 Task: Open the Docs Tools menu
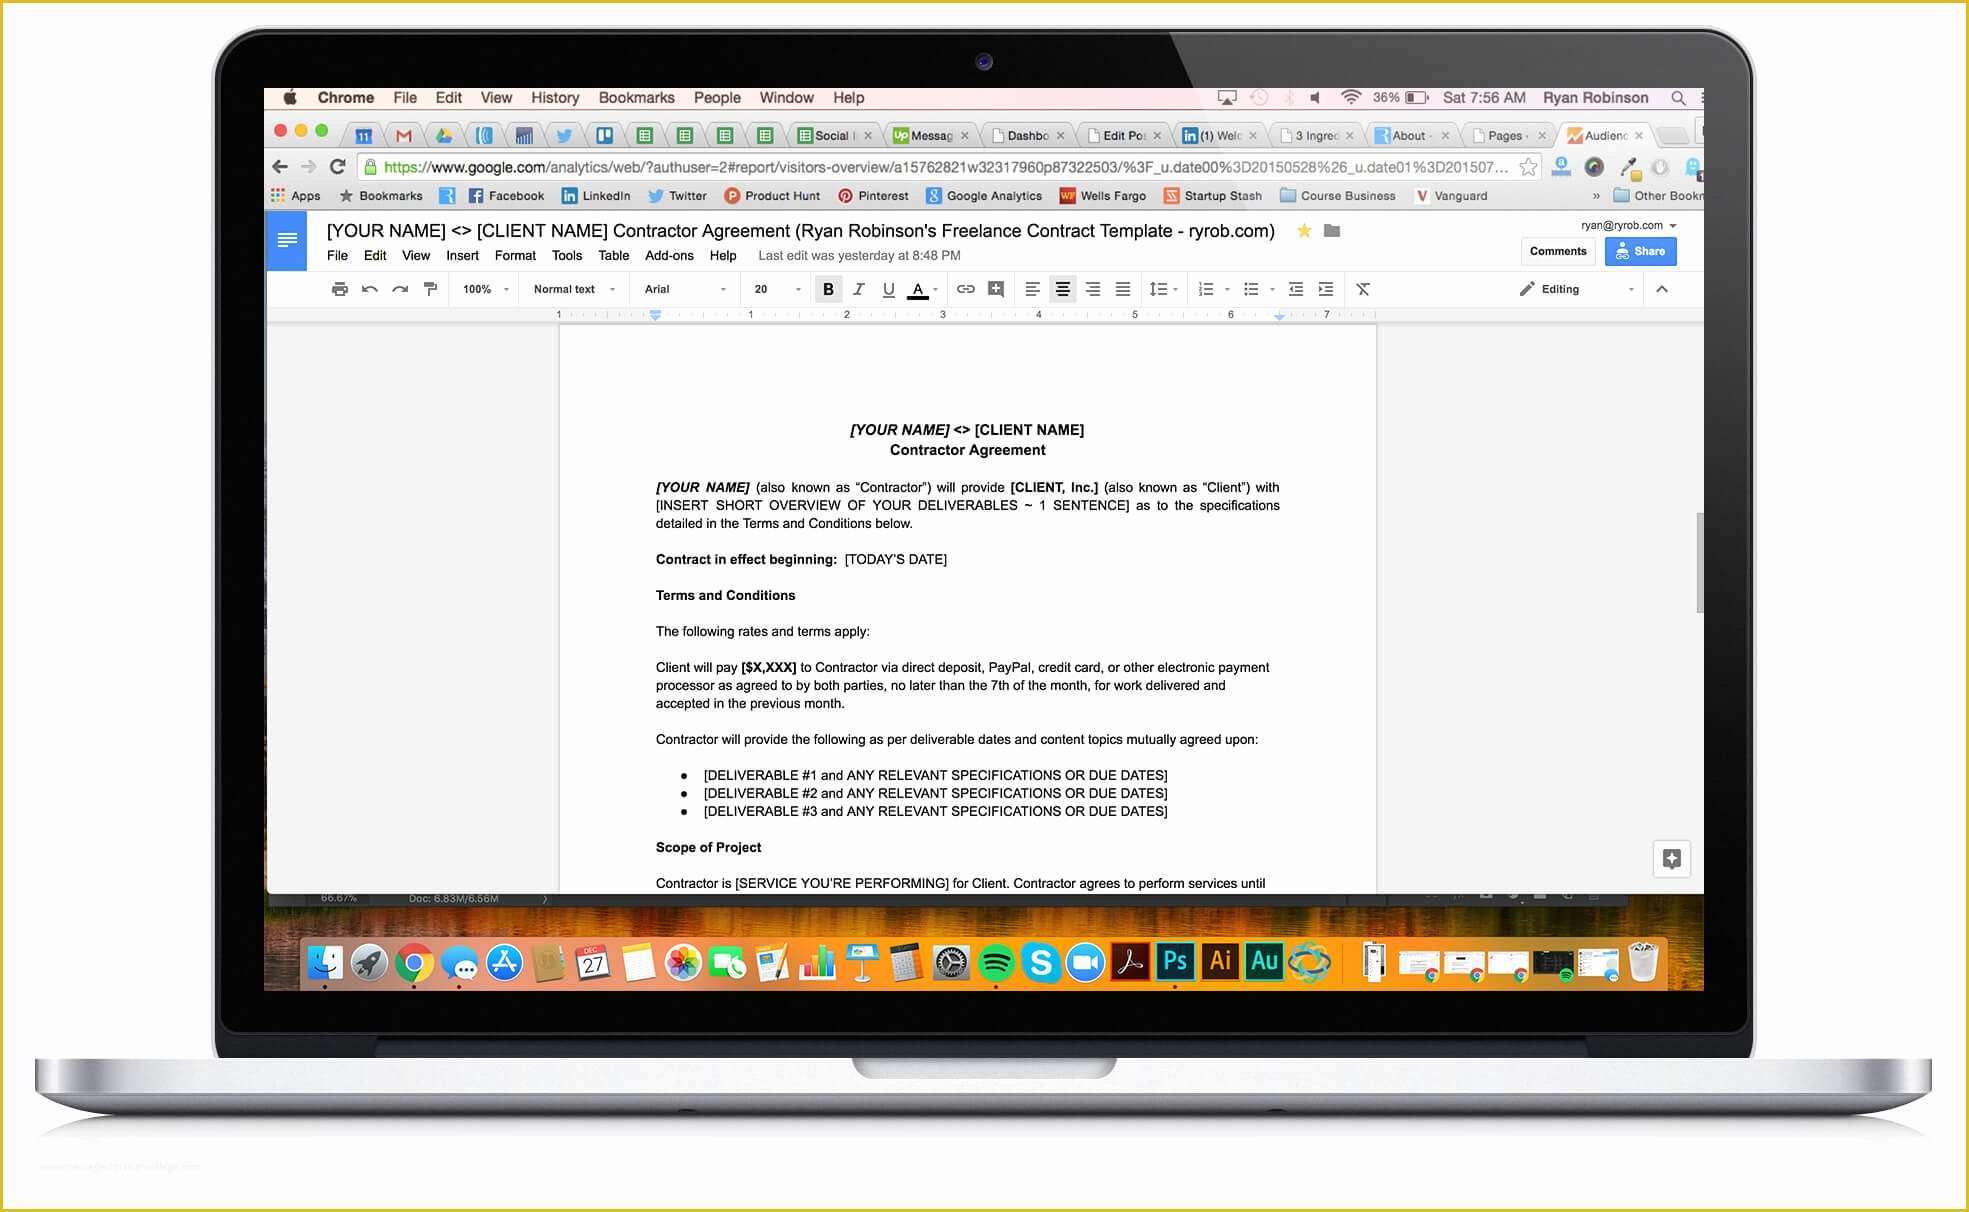567,255
